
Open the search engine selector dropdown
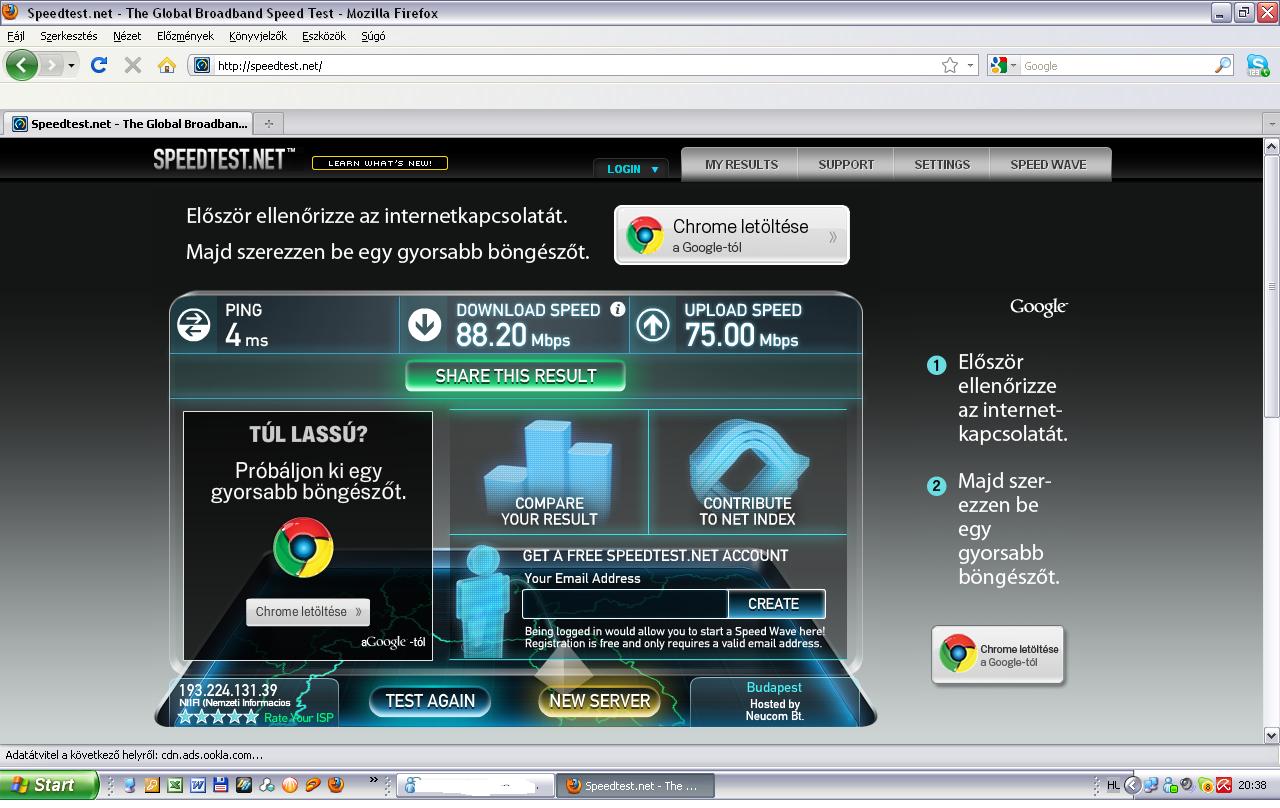[x=1003, y=65]
